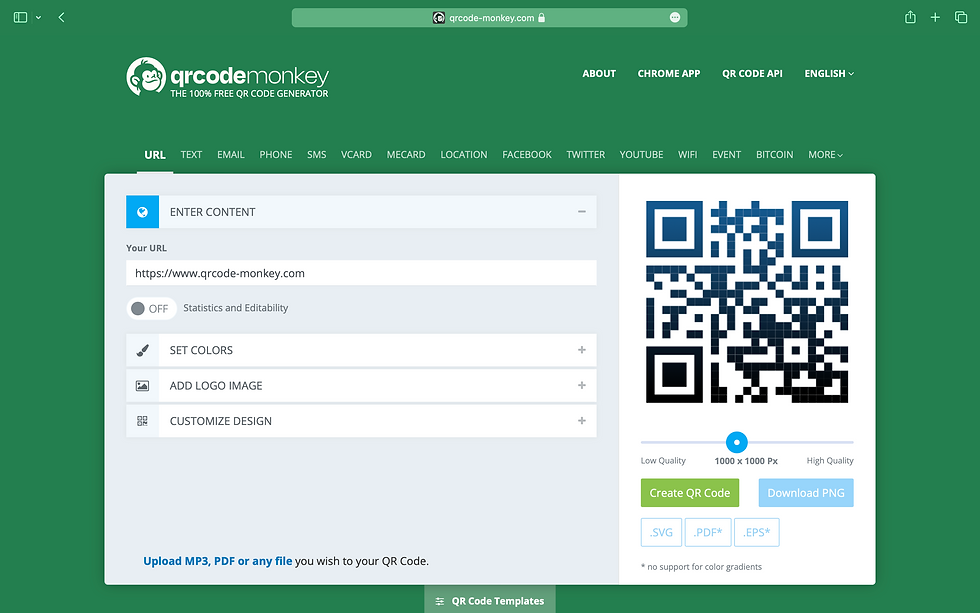Screen dimensions: 980x613
Task: Select the URL tab
Action: pos(154,154)
